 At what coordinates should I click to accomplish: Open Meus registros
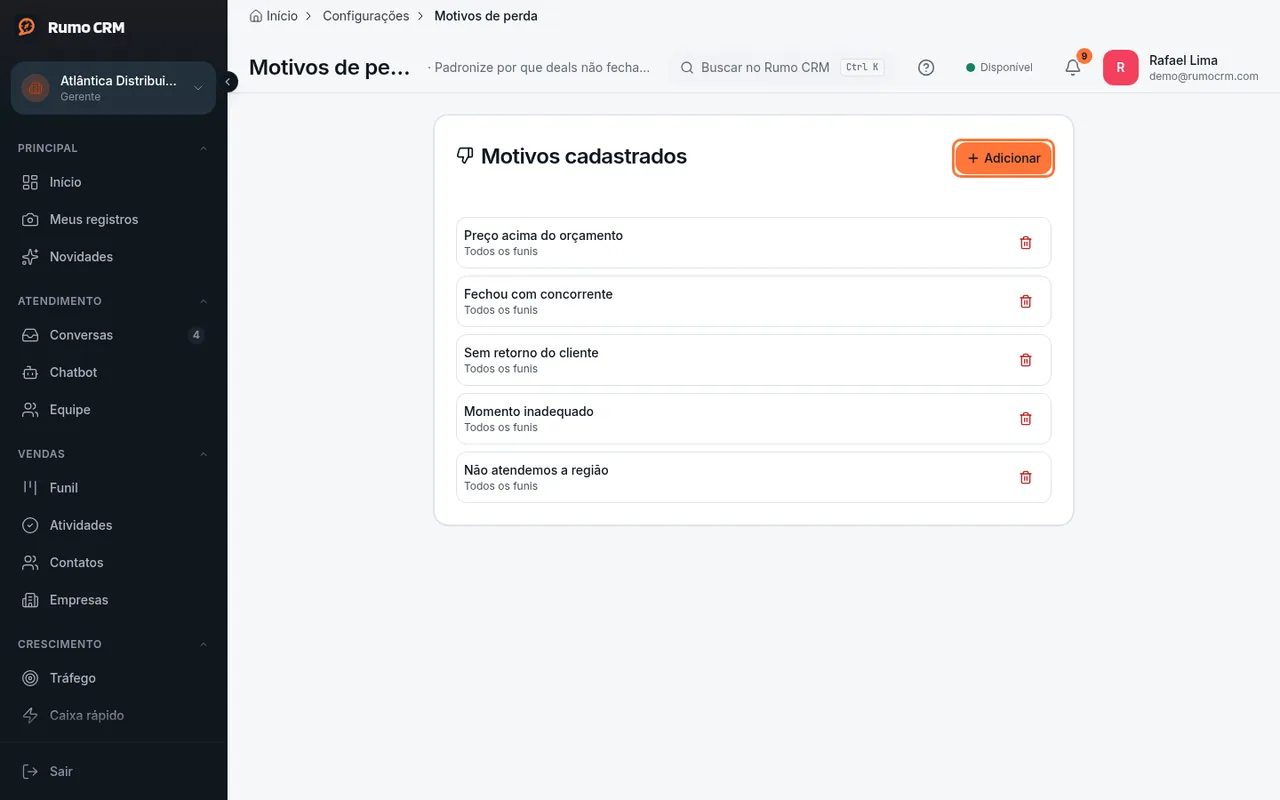[113, 219]
